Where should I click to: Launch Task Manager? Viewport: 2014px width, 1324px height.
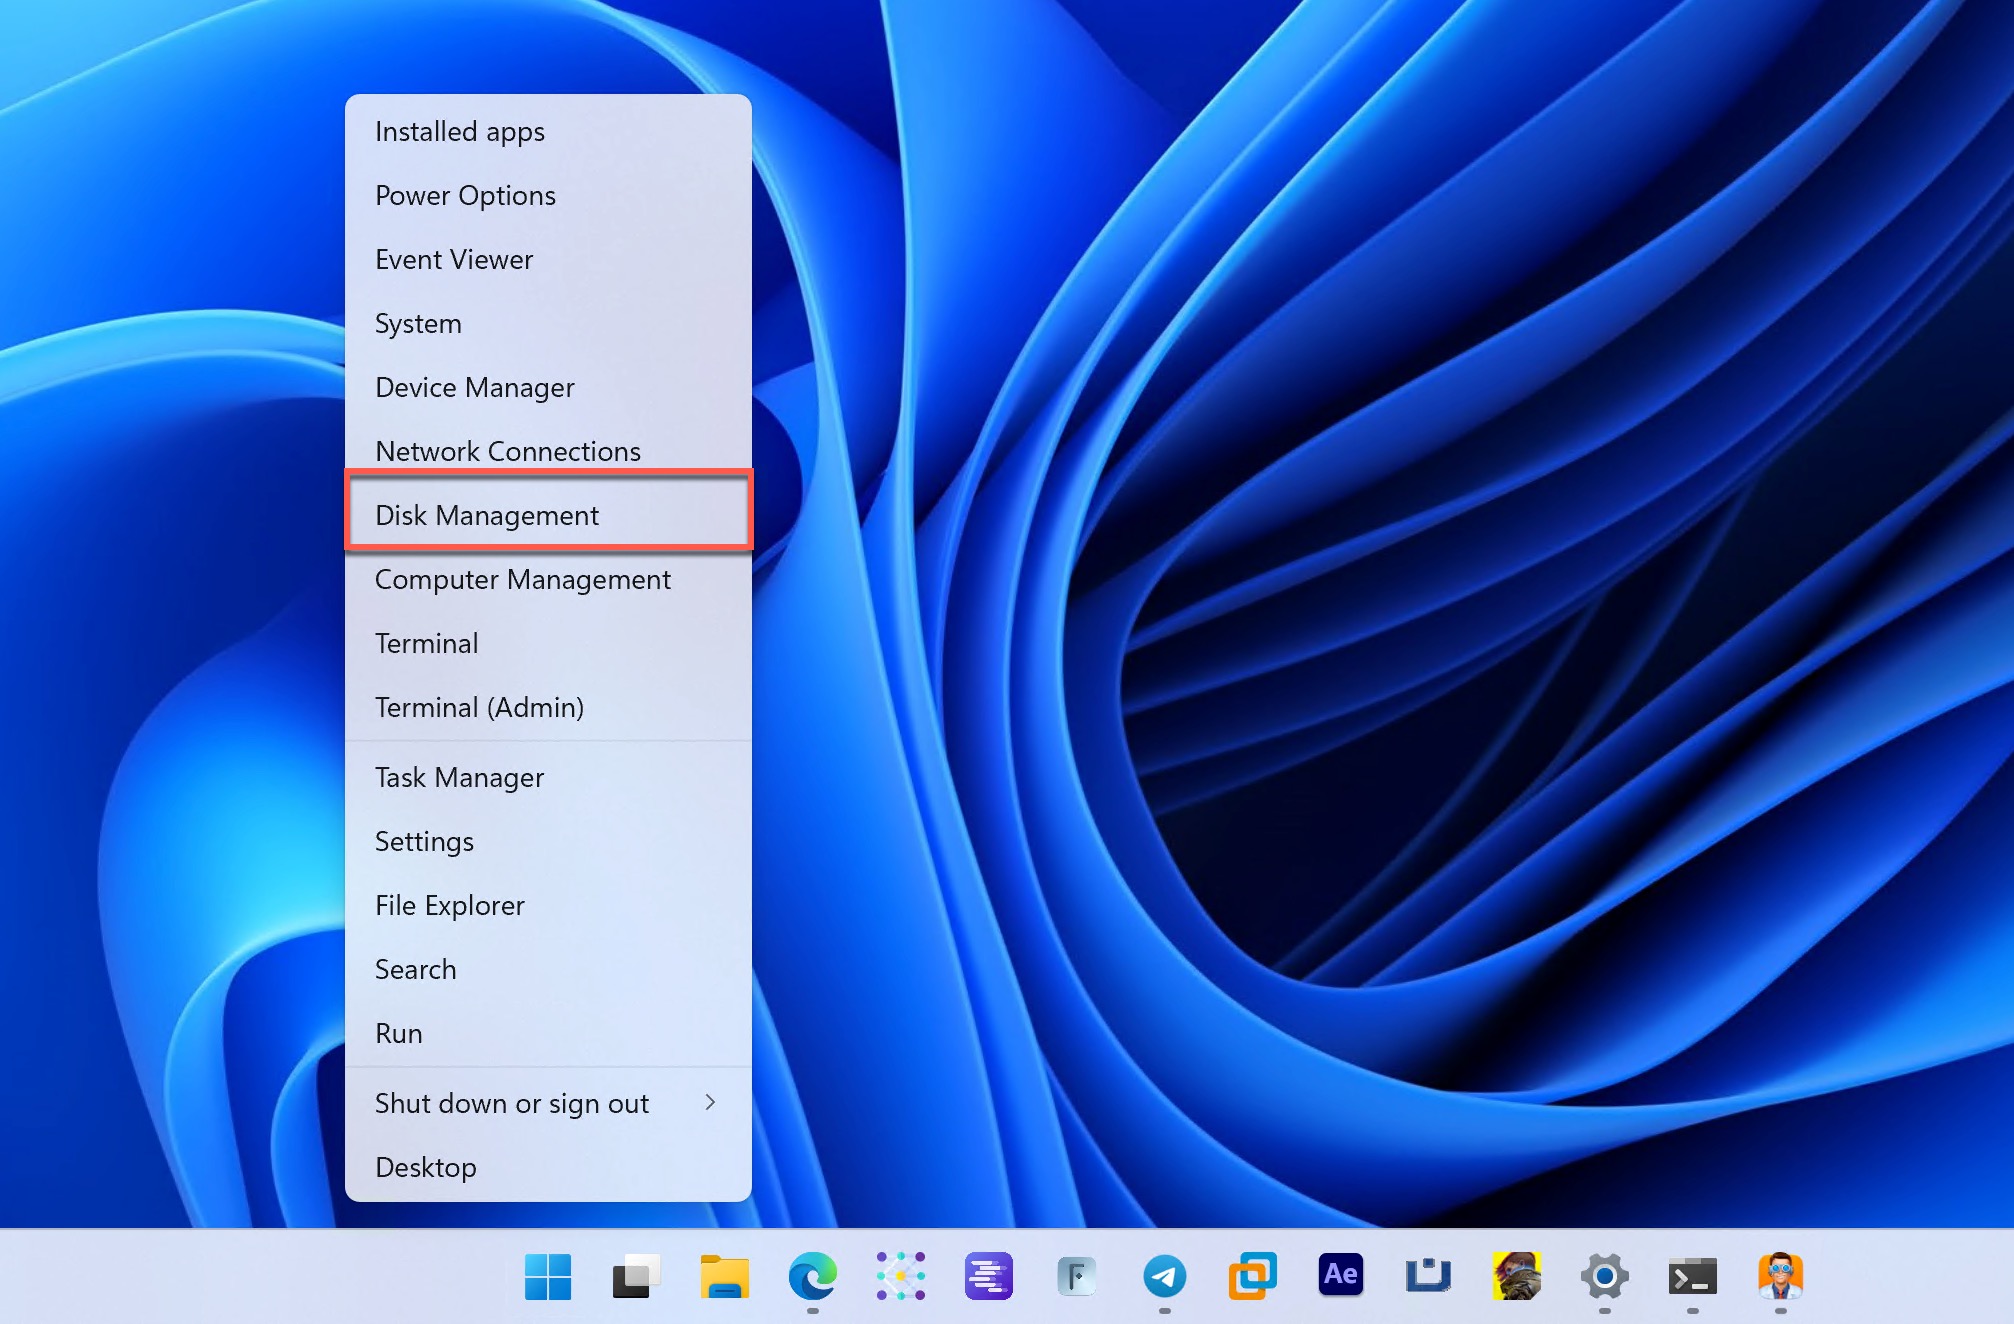548,778
